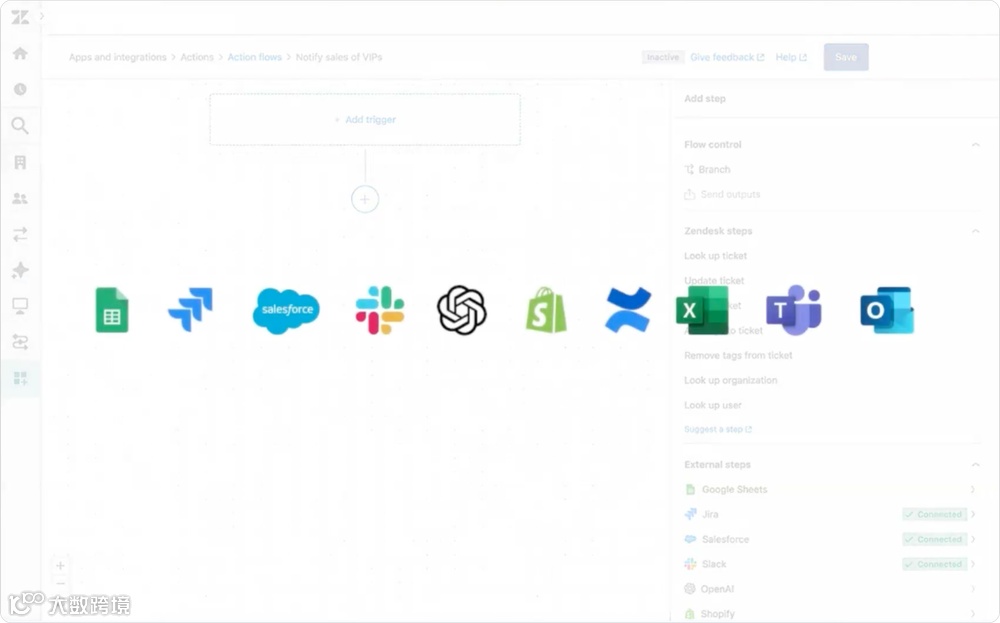Click the large Outlook logo
This screenshot has height=623, width=1000.
point(886,310)
